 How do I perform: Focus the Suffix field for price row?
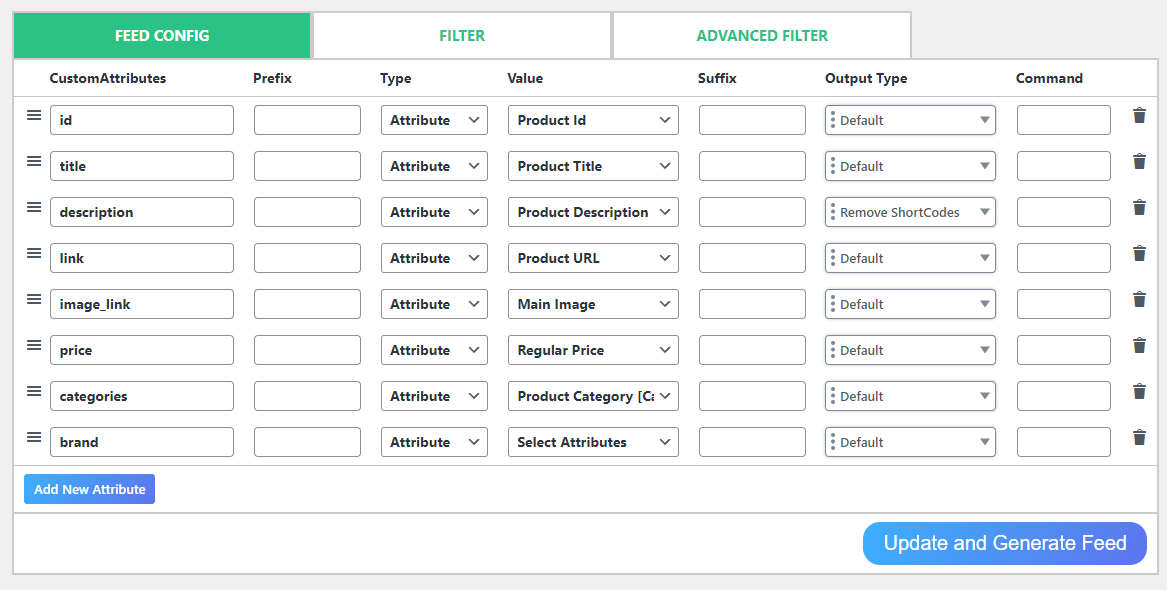pyautogui.click(x=752, y=350)
